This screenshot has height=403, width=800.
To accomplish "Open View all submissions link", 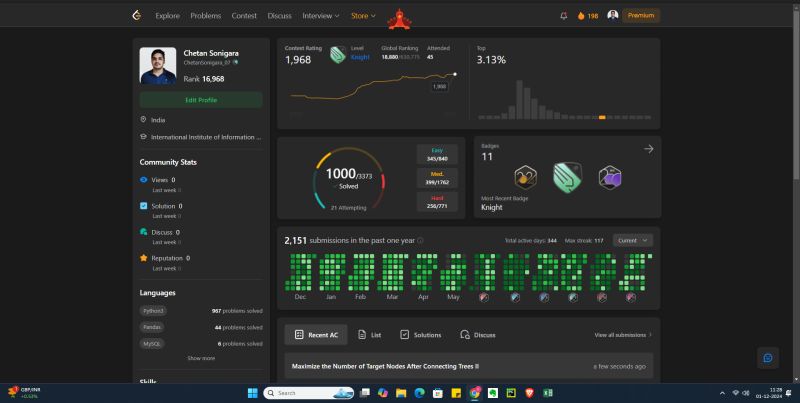I will point(623,335).
